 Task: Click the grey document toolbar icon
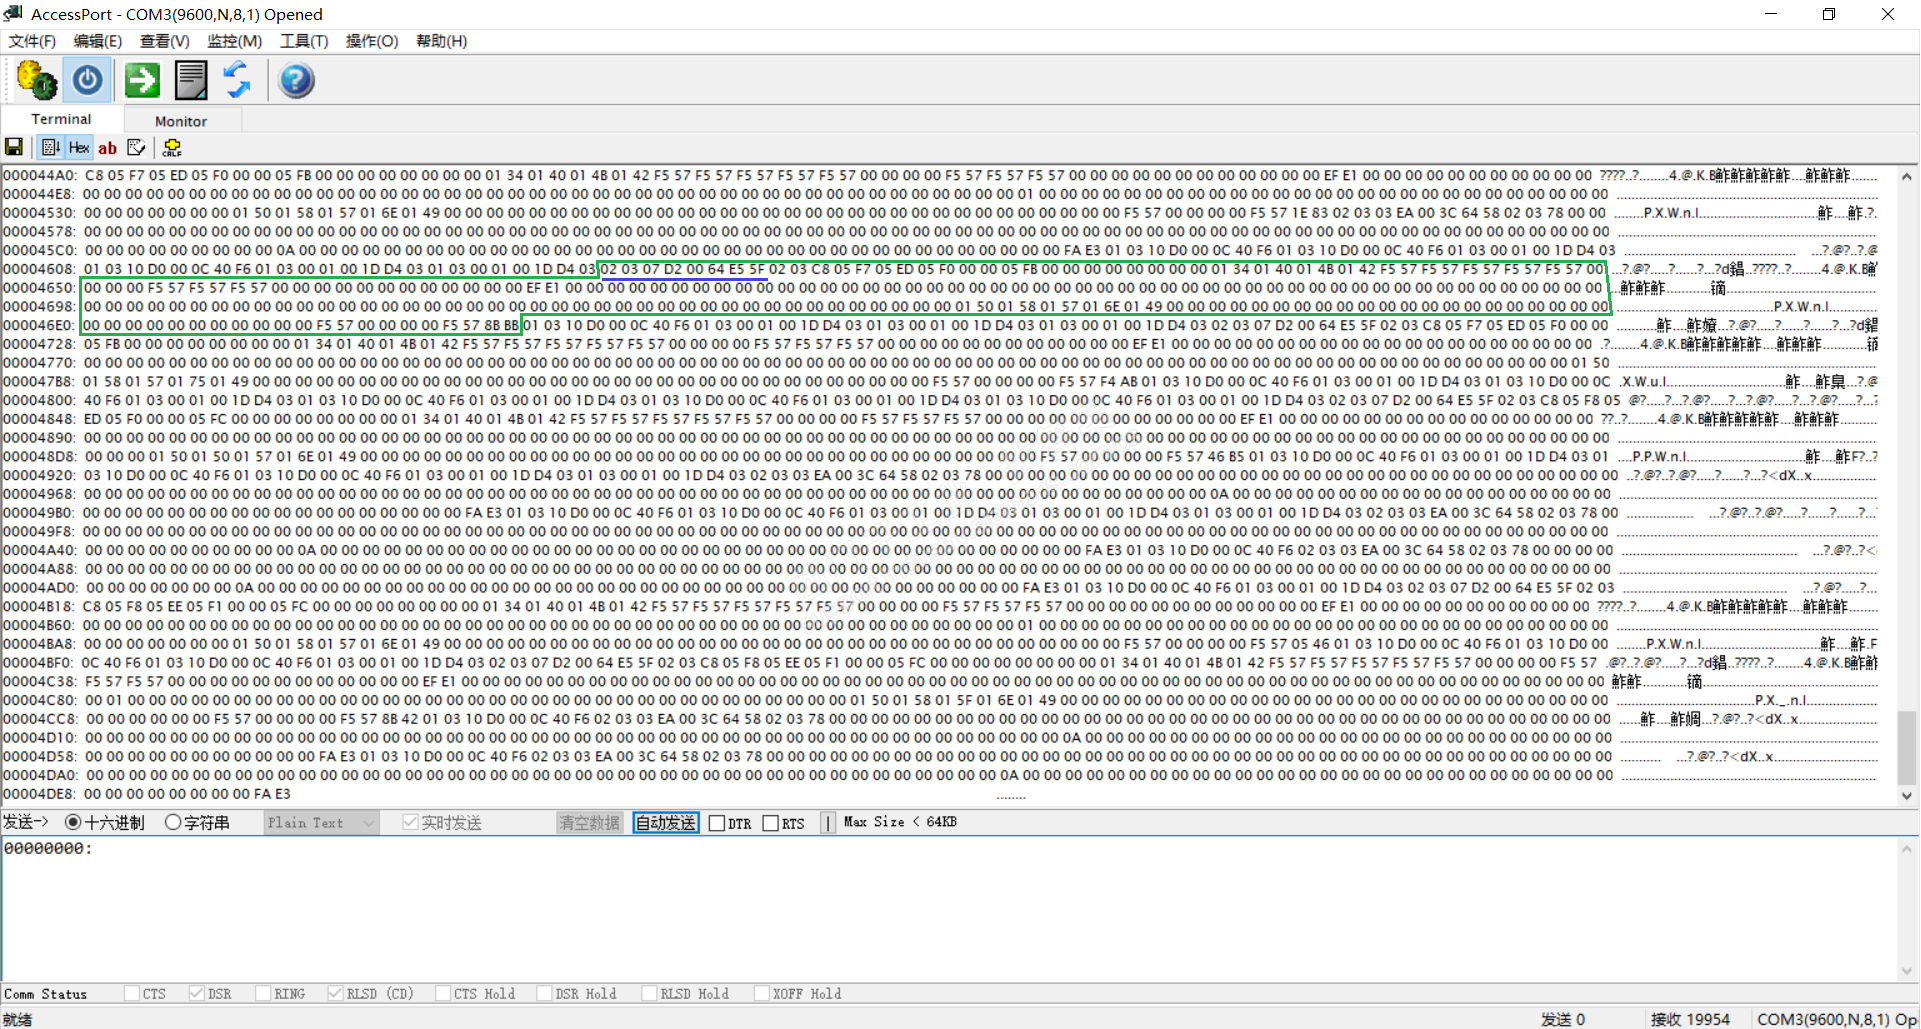(x=190, y=80)
